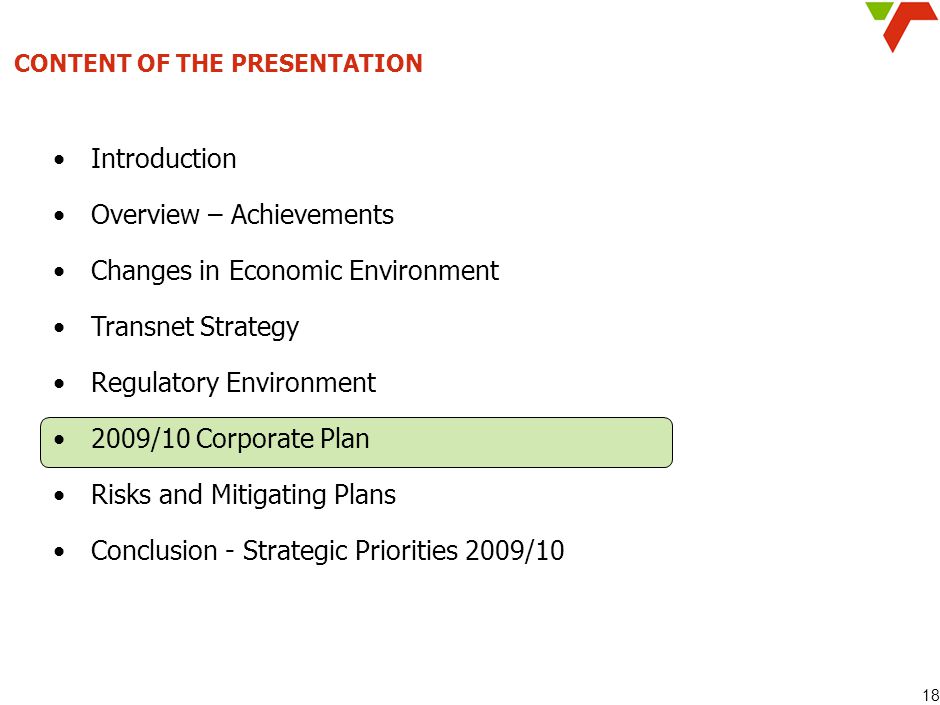Click the word 'Achievements' in second bullet
Viewport: 940px width, 705px height.
click(312, 215)
